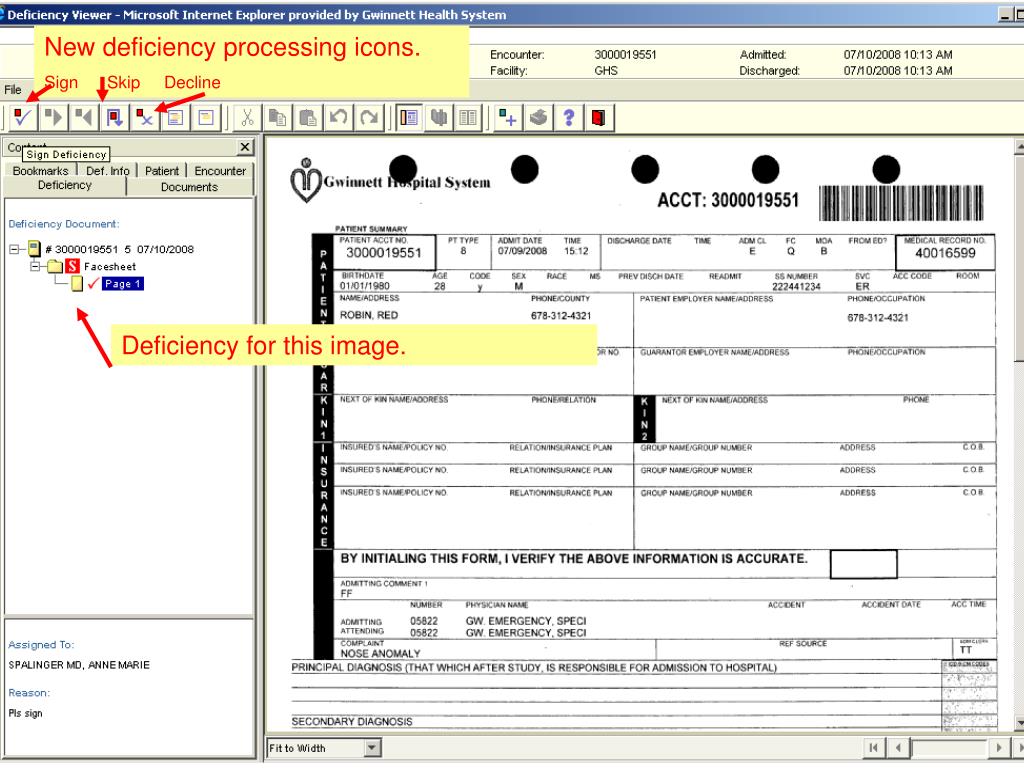The width and height of the screenshot is (1024, 768).
Task: Jump to the first page button
Action: (x=873, y=748)
